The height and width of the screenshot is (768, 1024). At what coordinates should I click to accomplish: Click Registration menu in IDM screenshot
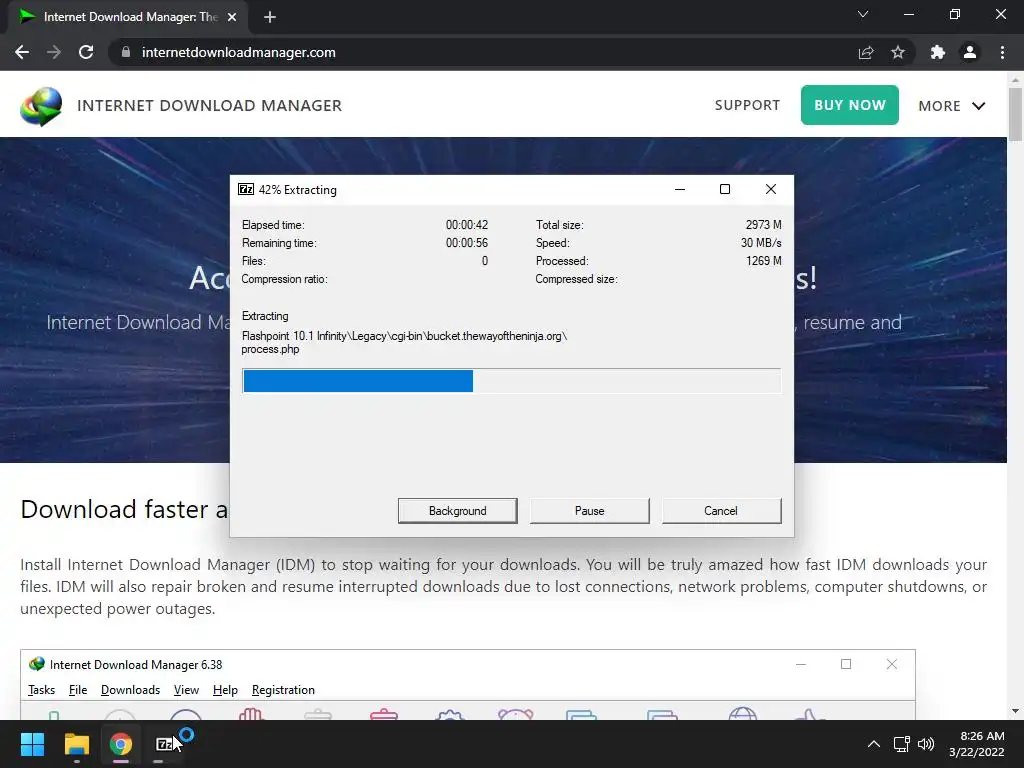click(283, 690)
